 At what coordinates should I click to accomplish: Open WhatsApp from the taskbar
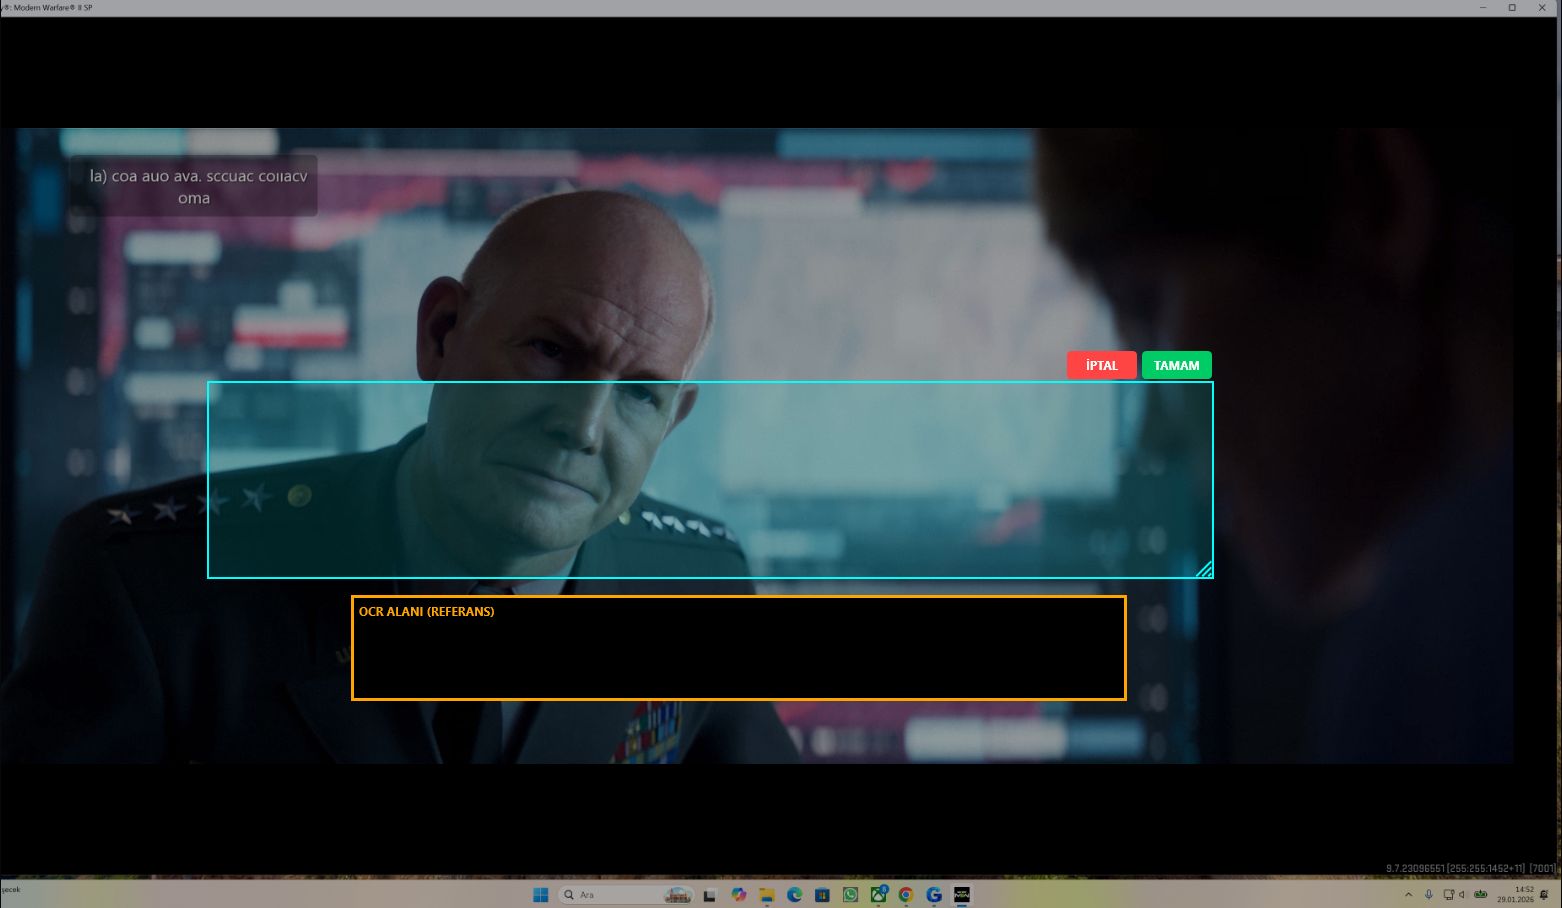[x=850, y=895]
